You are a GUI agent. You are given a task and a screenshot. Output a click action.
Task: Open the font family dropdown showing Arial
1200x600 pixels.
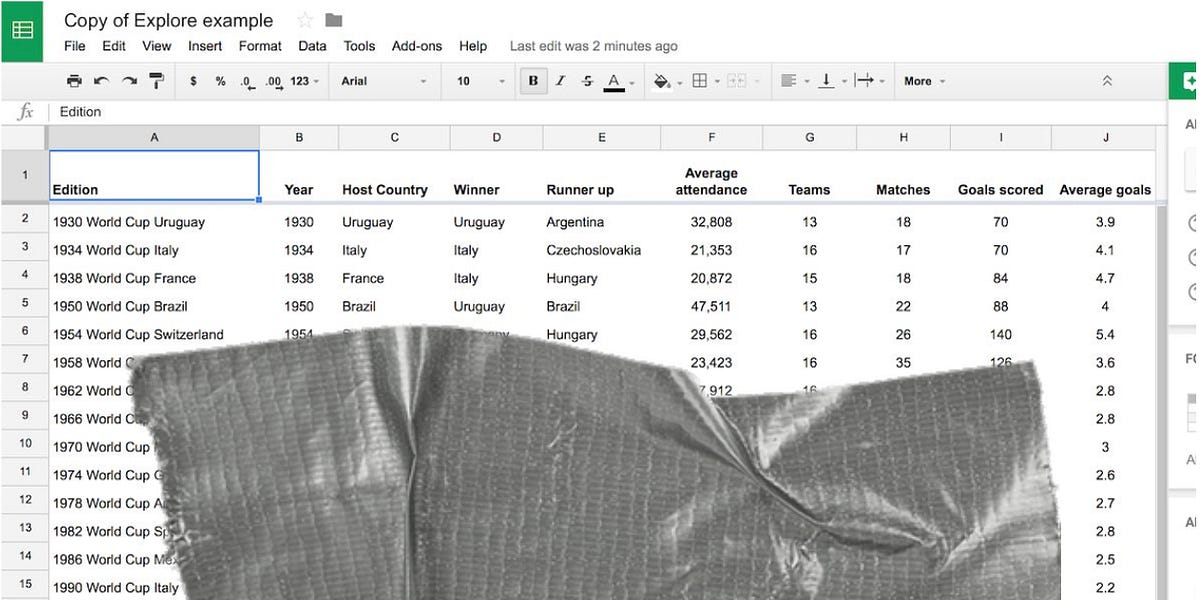[x=384, y=81]
